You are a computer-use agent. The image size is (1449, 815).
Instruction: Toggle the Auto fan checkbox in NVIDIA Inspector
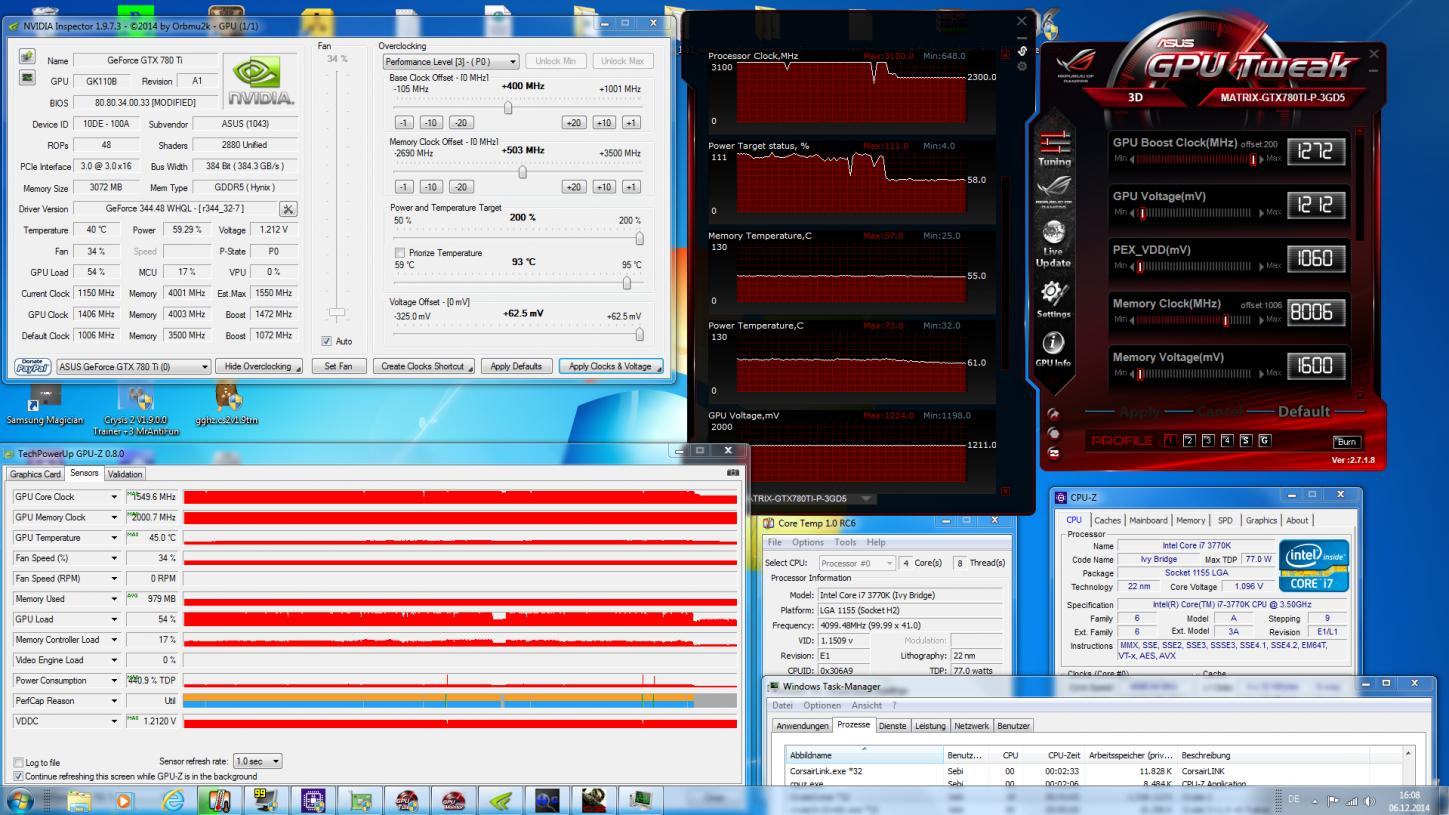327,341
